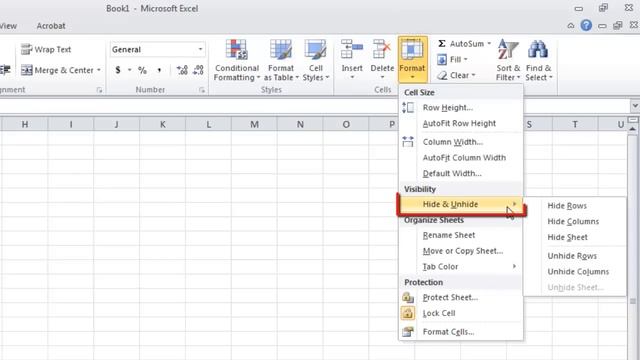The width and height of the screenshot is (640, 360).
Task: Select column H header
Action: [25, 124]
